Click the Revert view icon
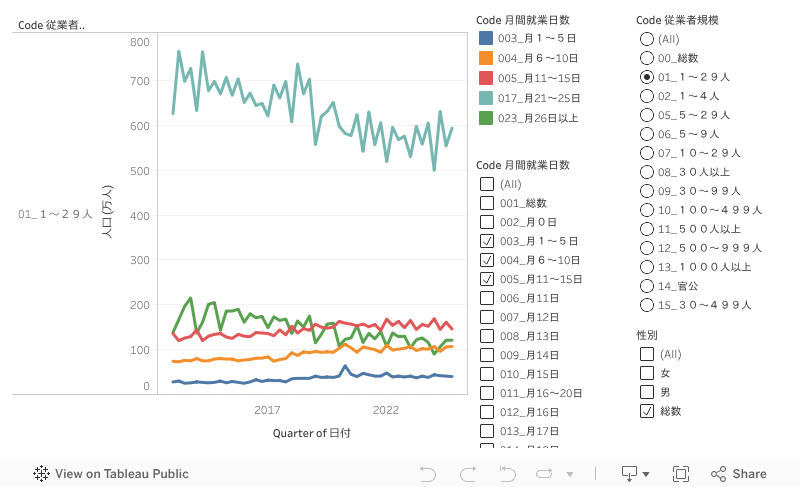 [x=505, y=474]
